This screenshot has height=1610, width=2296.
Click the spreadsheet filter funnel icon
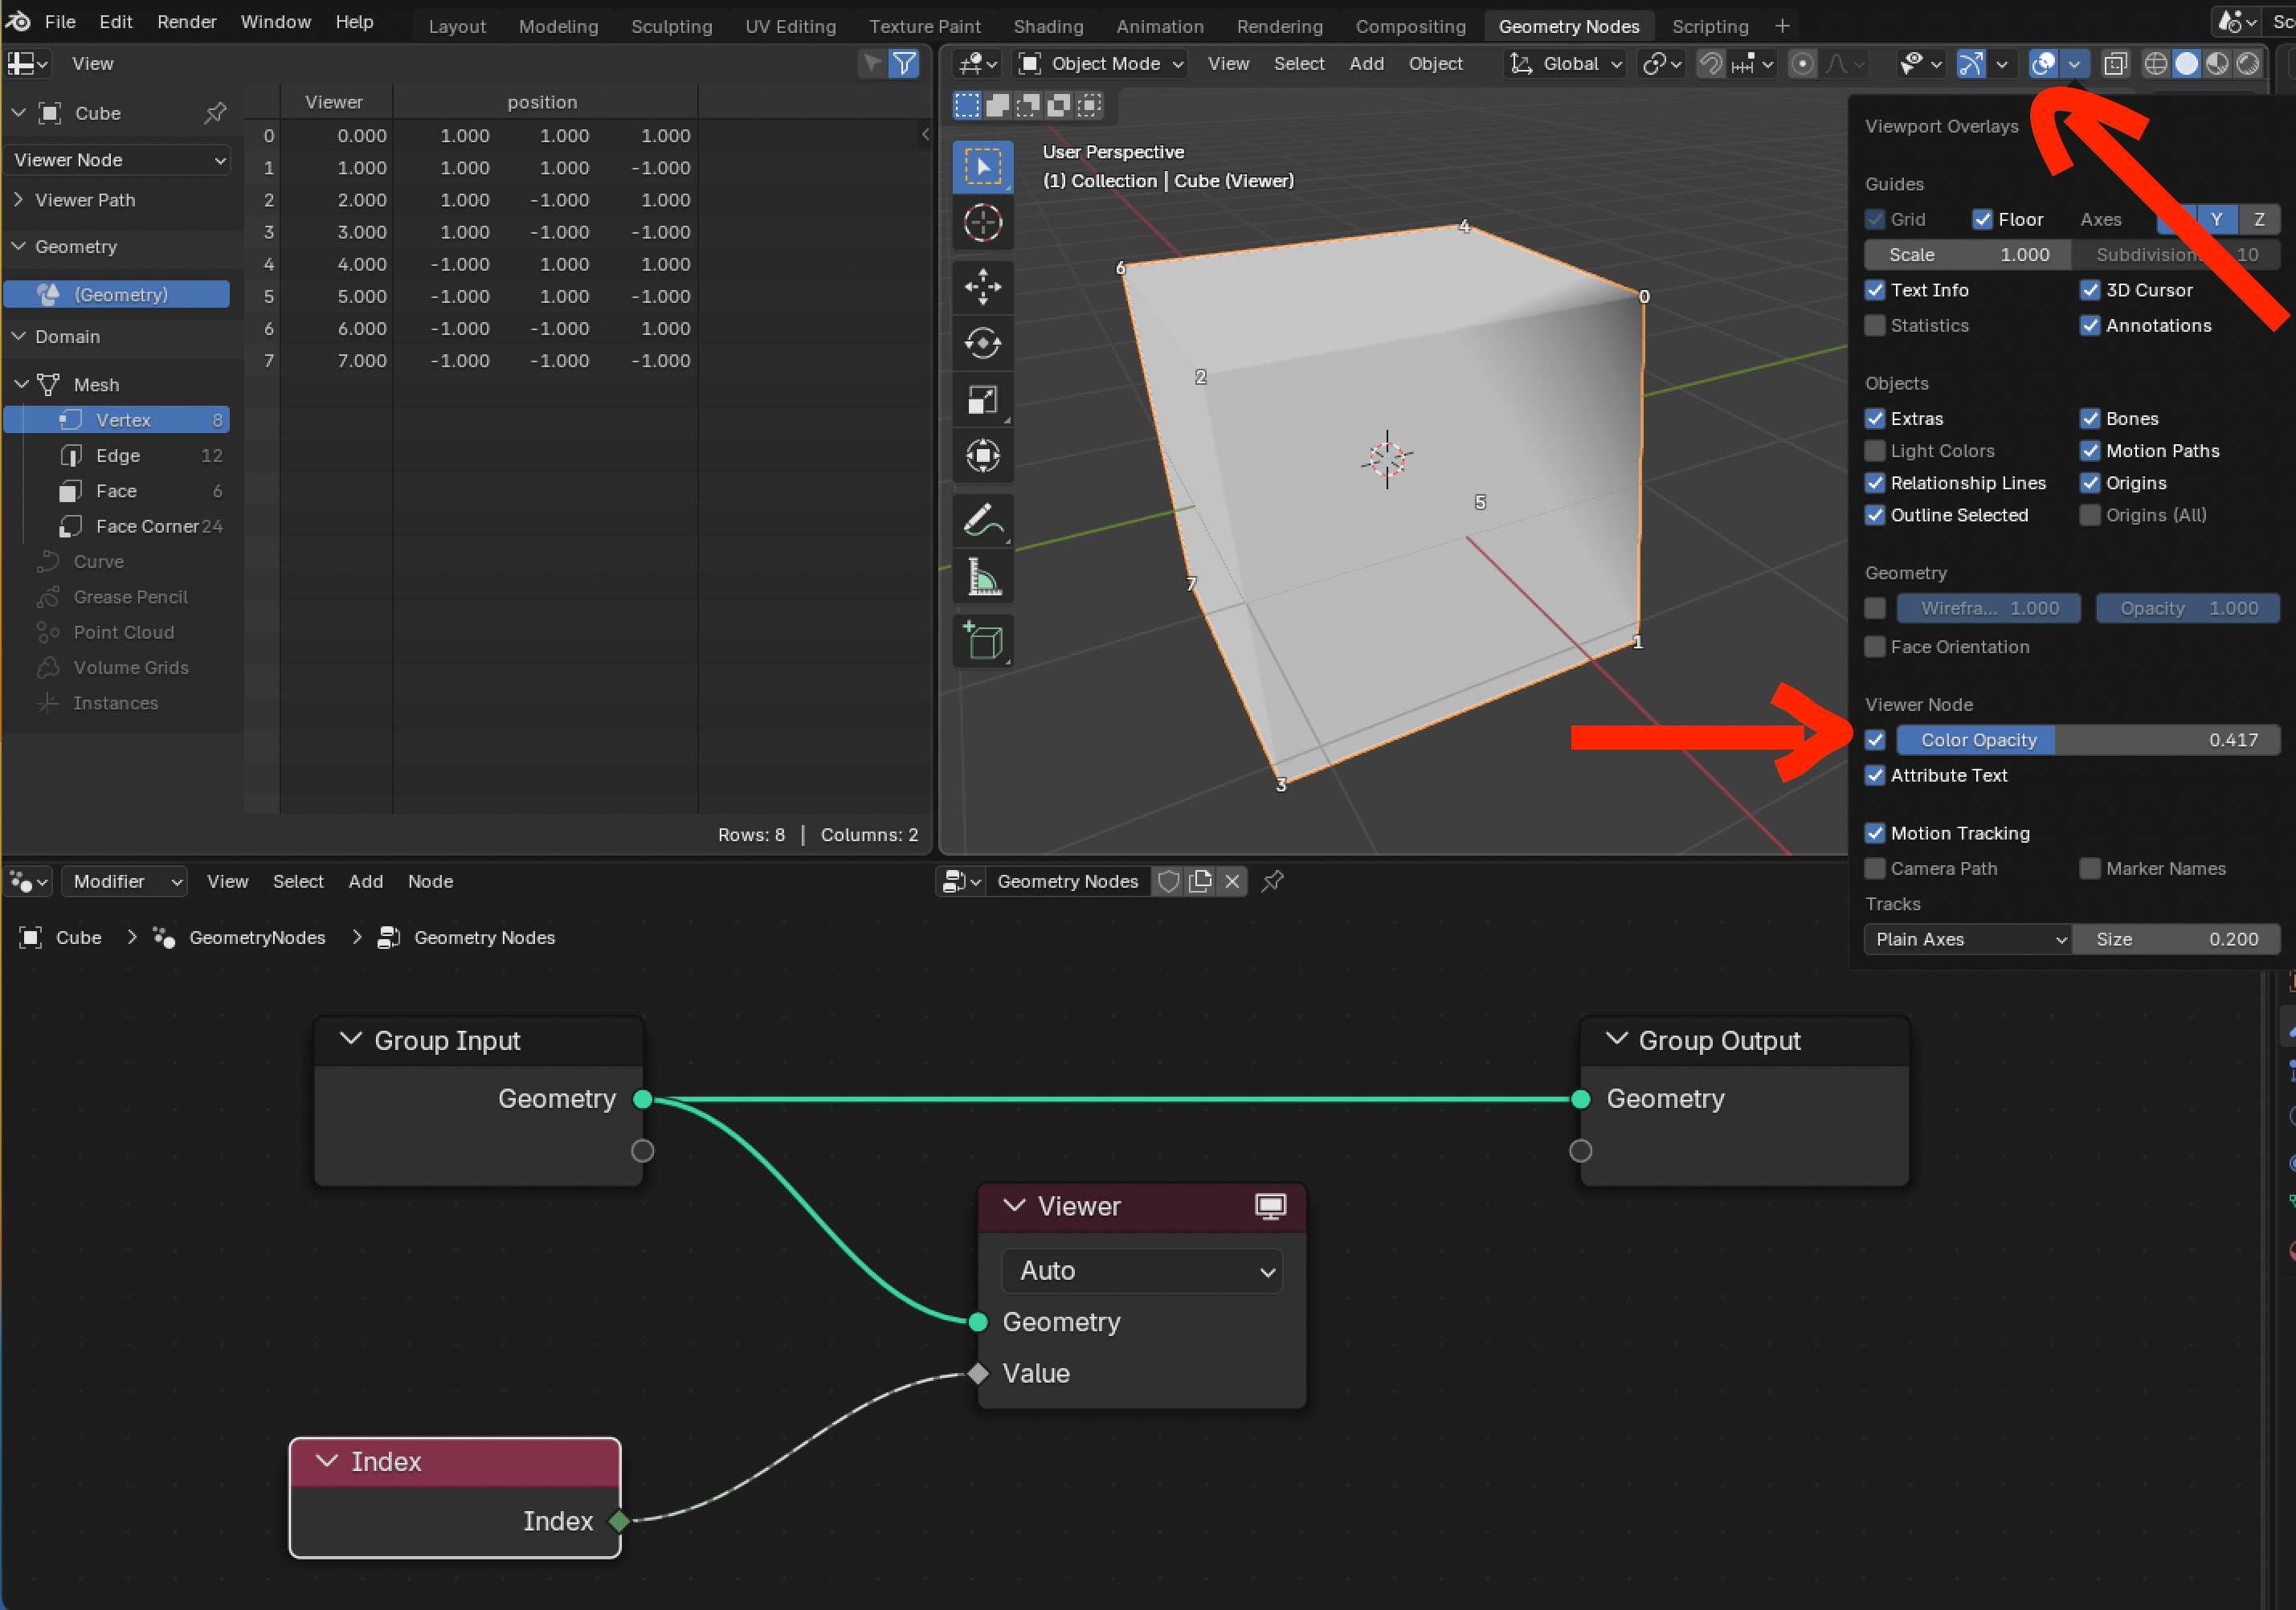click(x=904, y=64)
